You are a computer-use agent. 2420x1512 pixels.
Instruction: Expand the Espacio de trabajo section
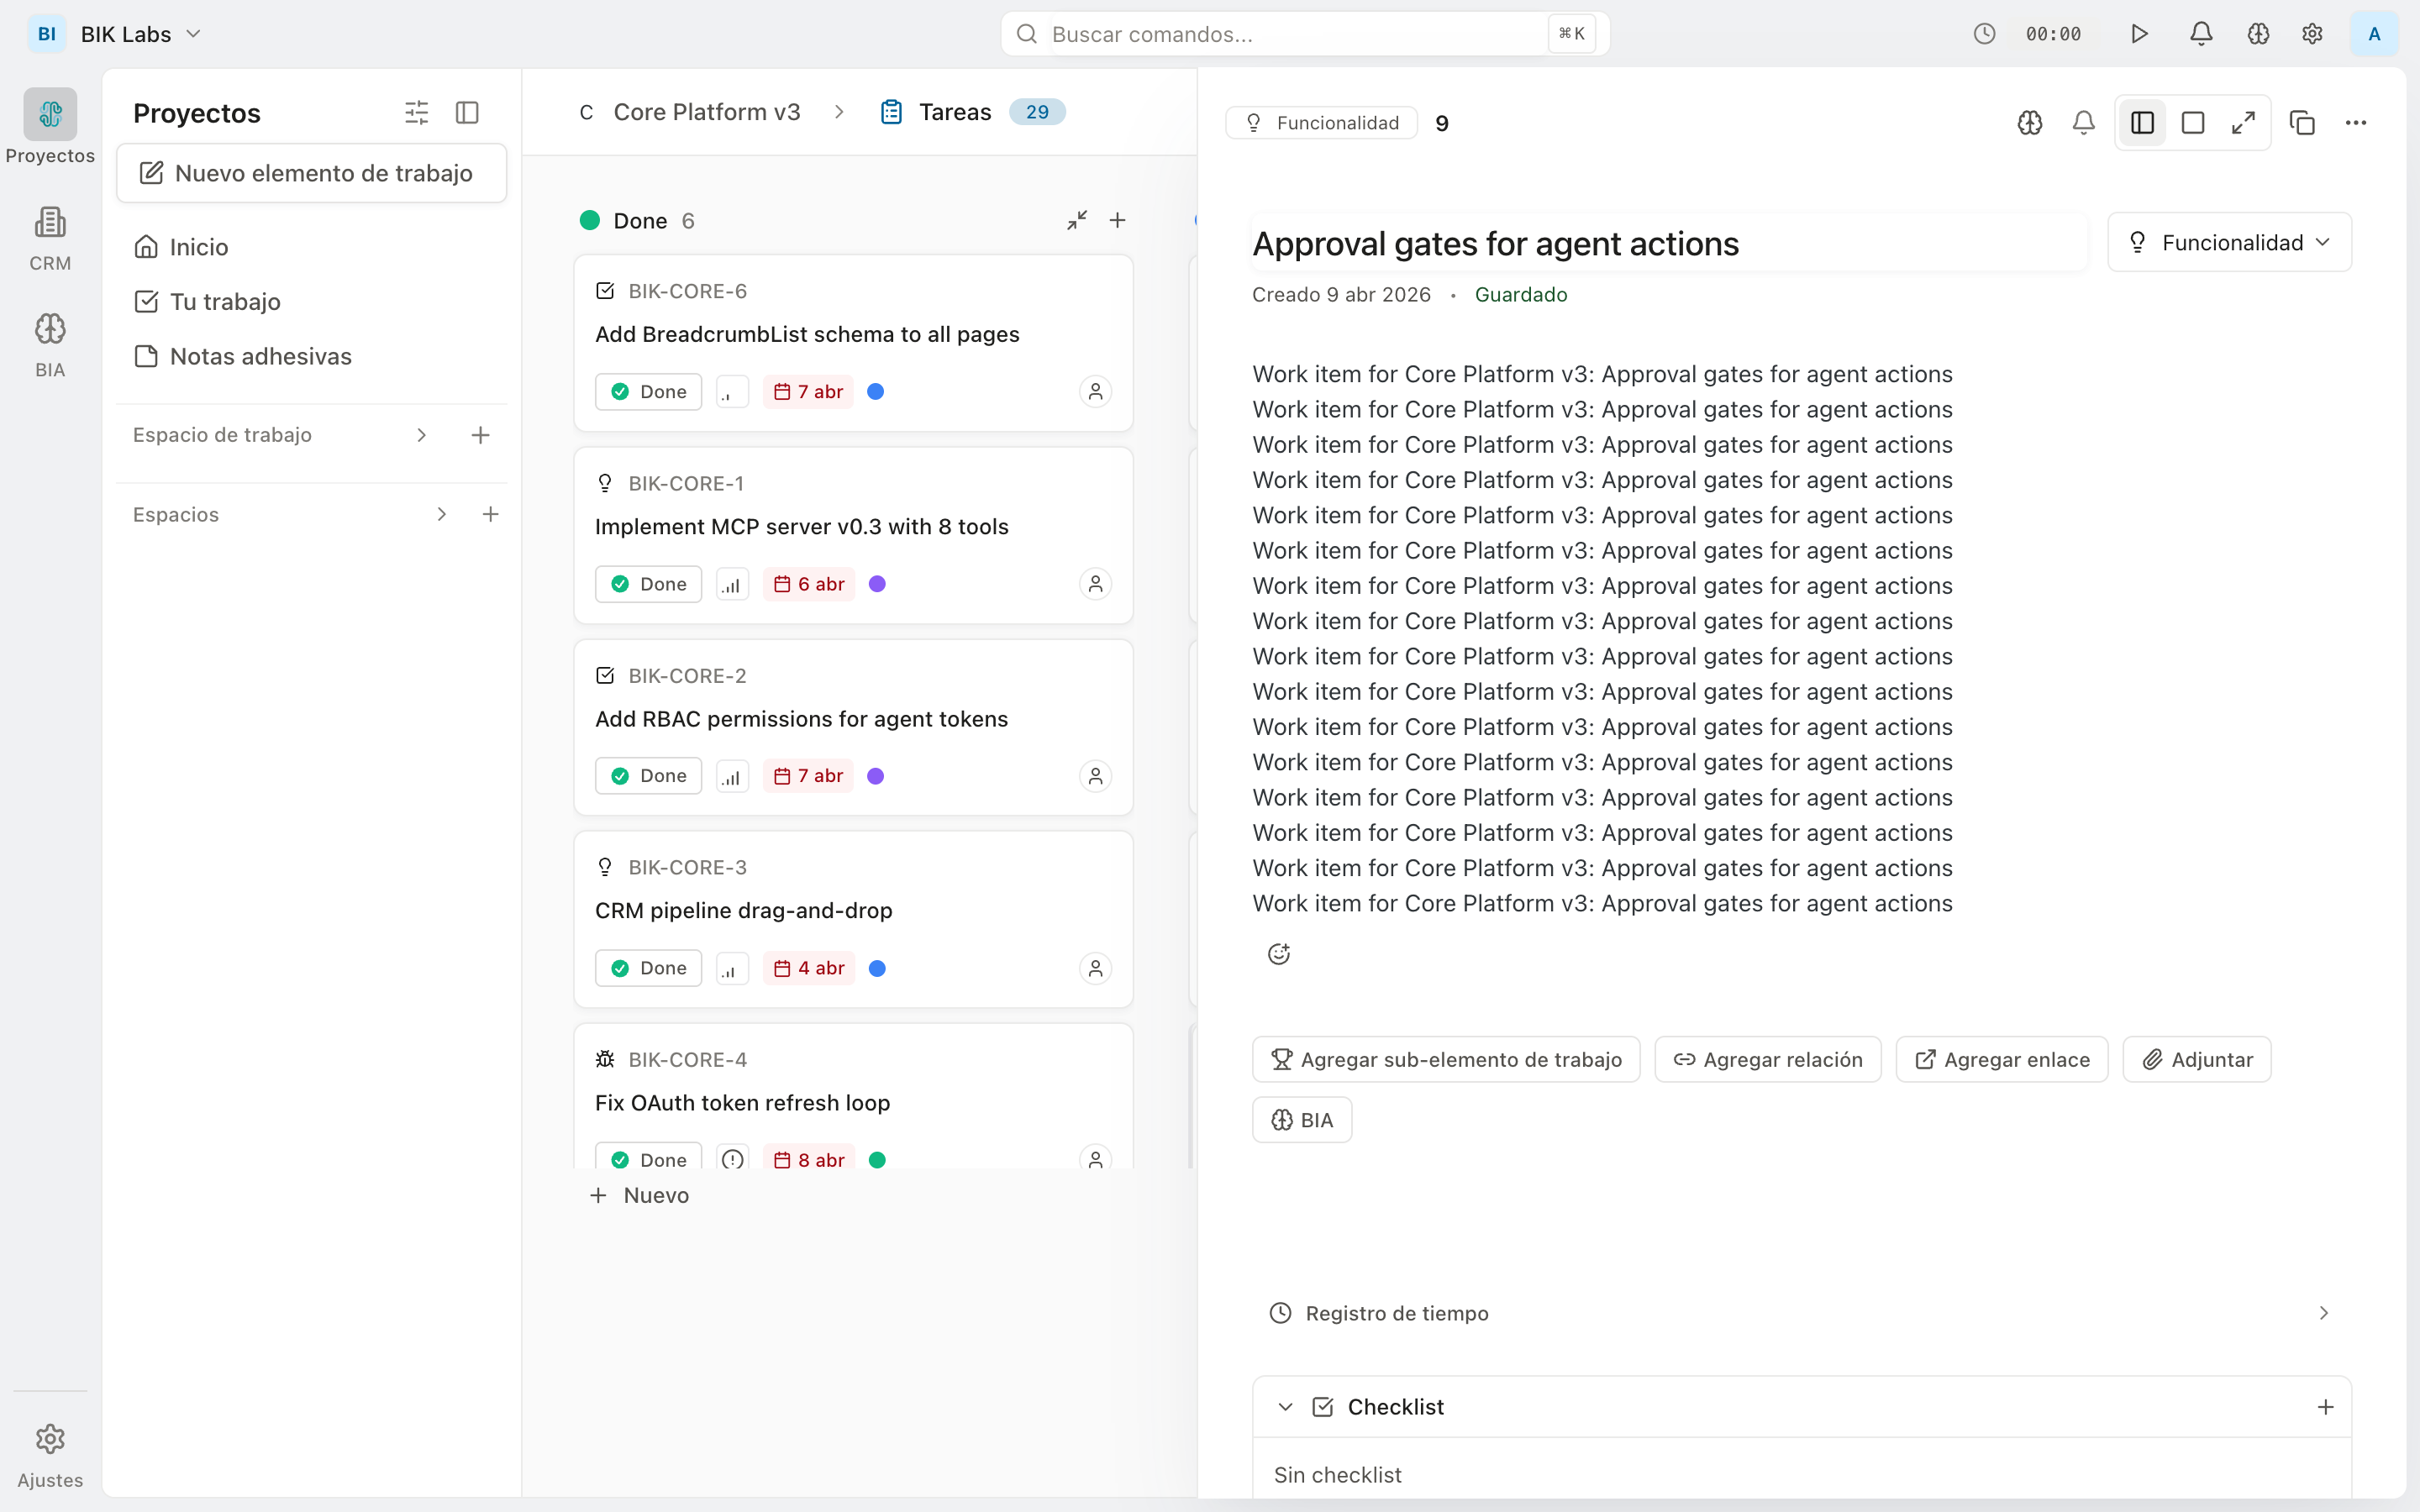coord(421,435)
